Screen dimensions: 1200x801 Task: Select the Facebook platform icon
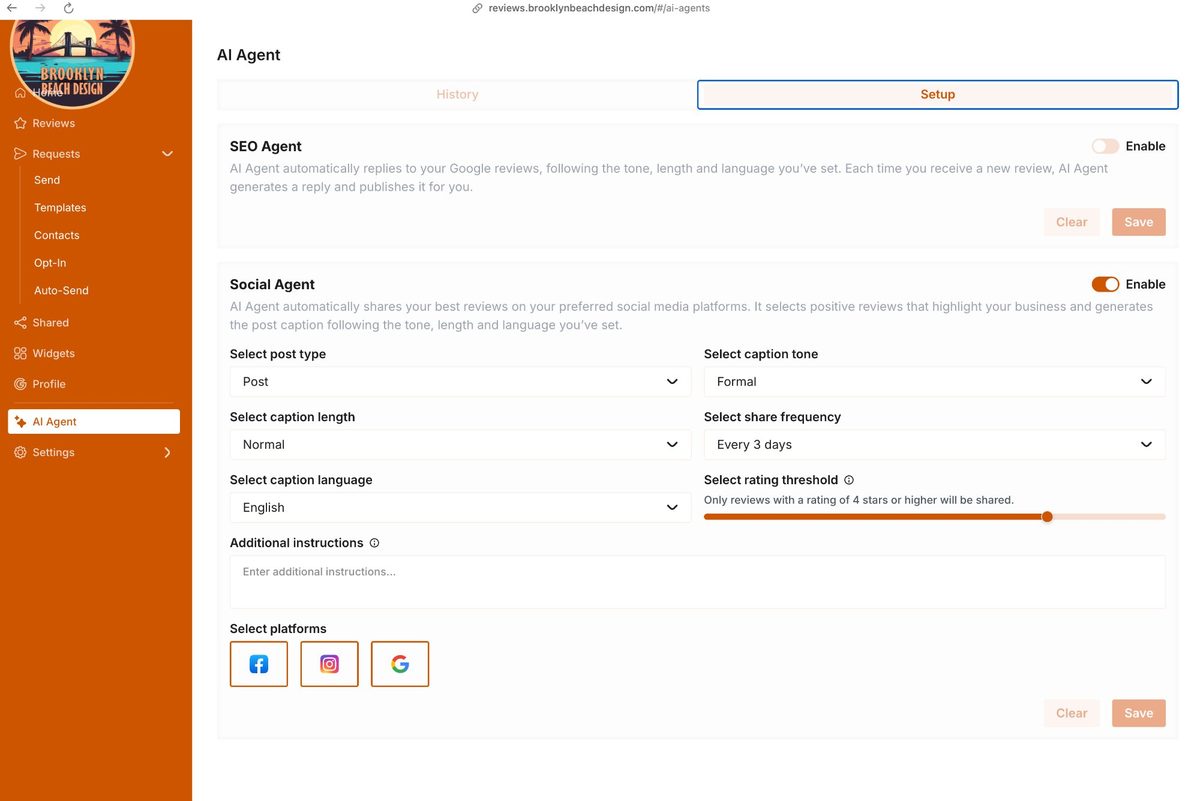tap(259, 664)
